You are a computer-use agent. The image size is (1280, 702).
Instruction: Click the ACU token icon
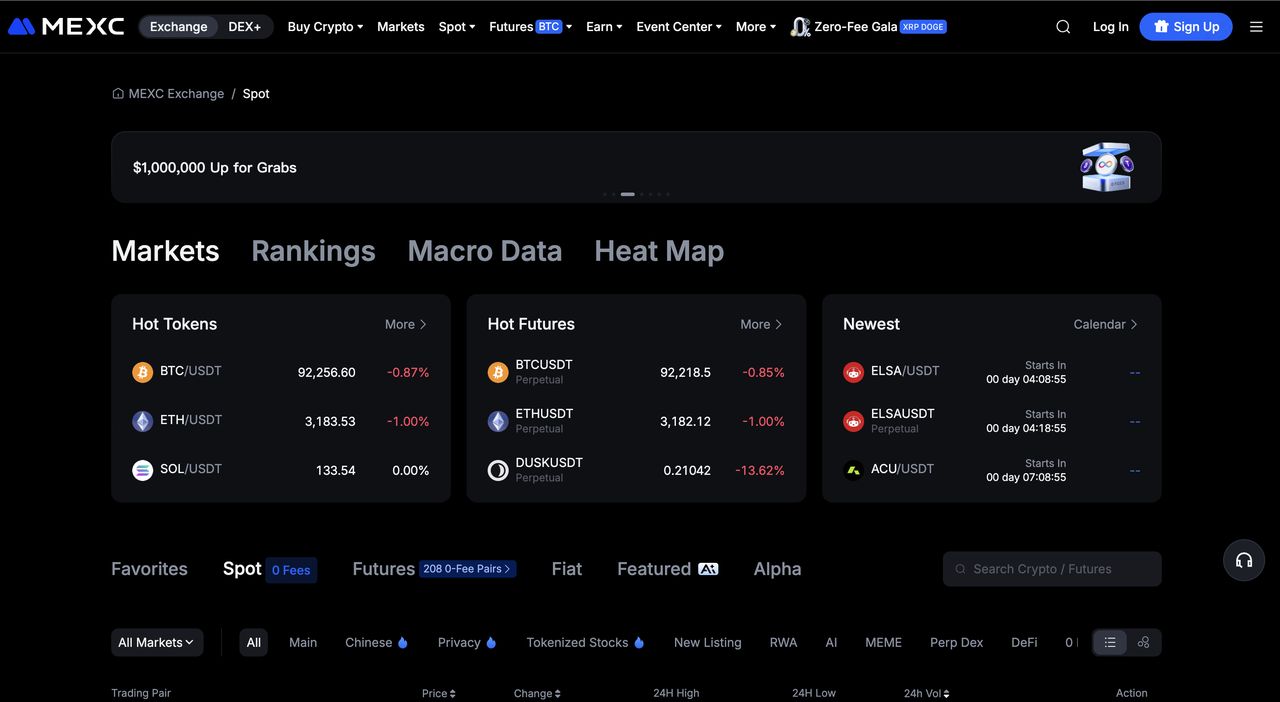[853, 470]
